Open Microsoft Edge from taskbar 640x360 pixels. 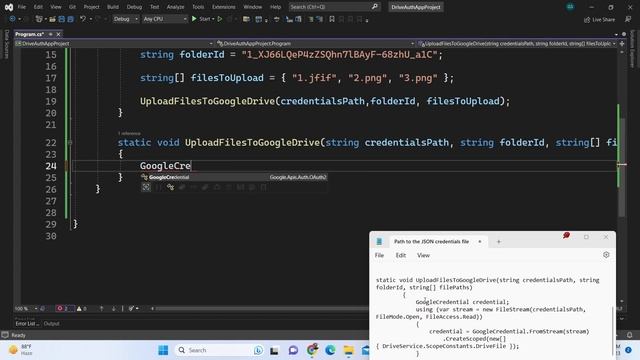coord(330,350)
